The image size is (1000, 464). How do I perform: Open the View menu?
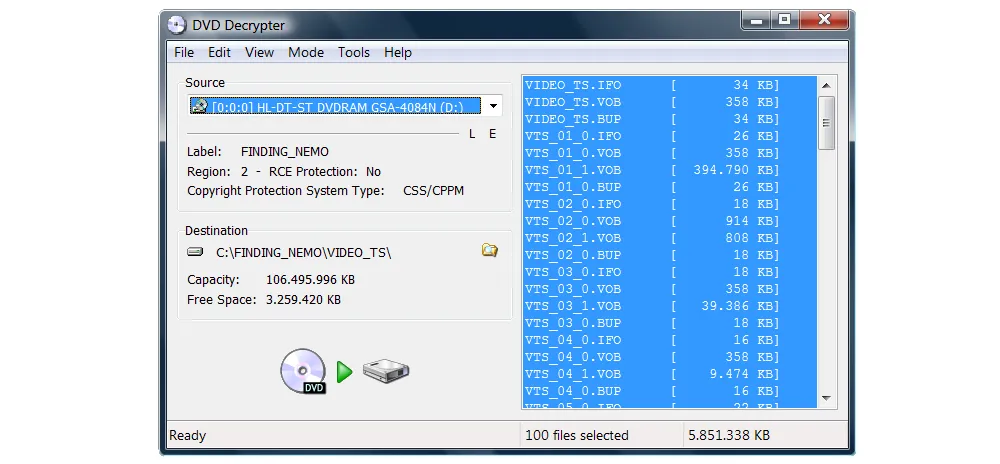[x=259, y=52]
